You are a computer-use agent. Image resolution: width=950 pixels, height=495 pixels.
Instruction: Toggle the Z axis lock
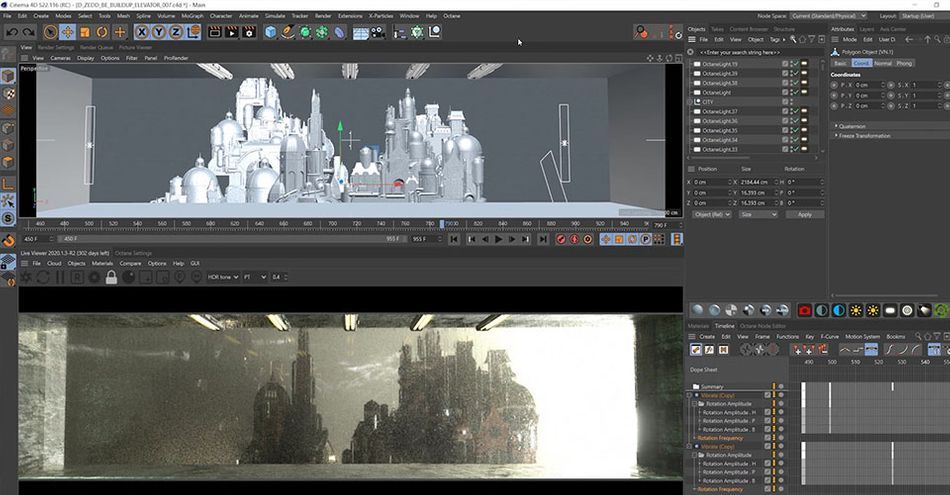pyautogui.click(x=176, y=32)
